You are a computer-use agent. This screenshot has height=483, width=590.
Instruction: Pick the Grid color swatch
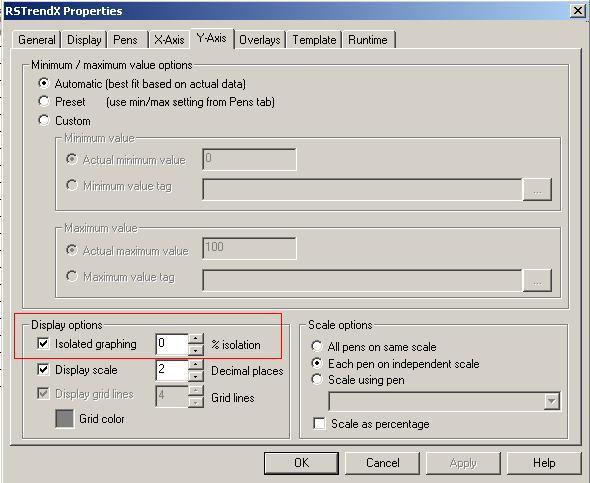64,419
